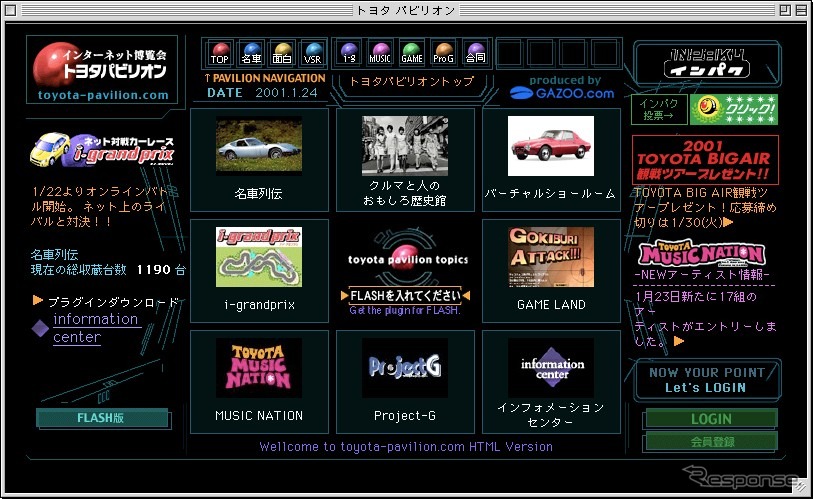
Task: Click the i-grand prix race car banner
Action: point(102,150)
